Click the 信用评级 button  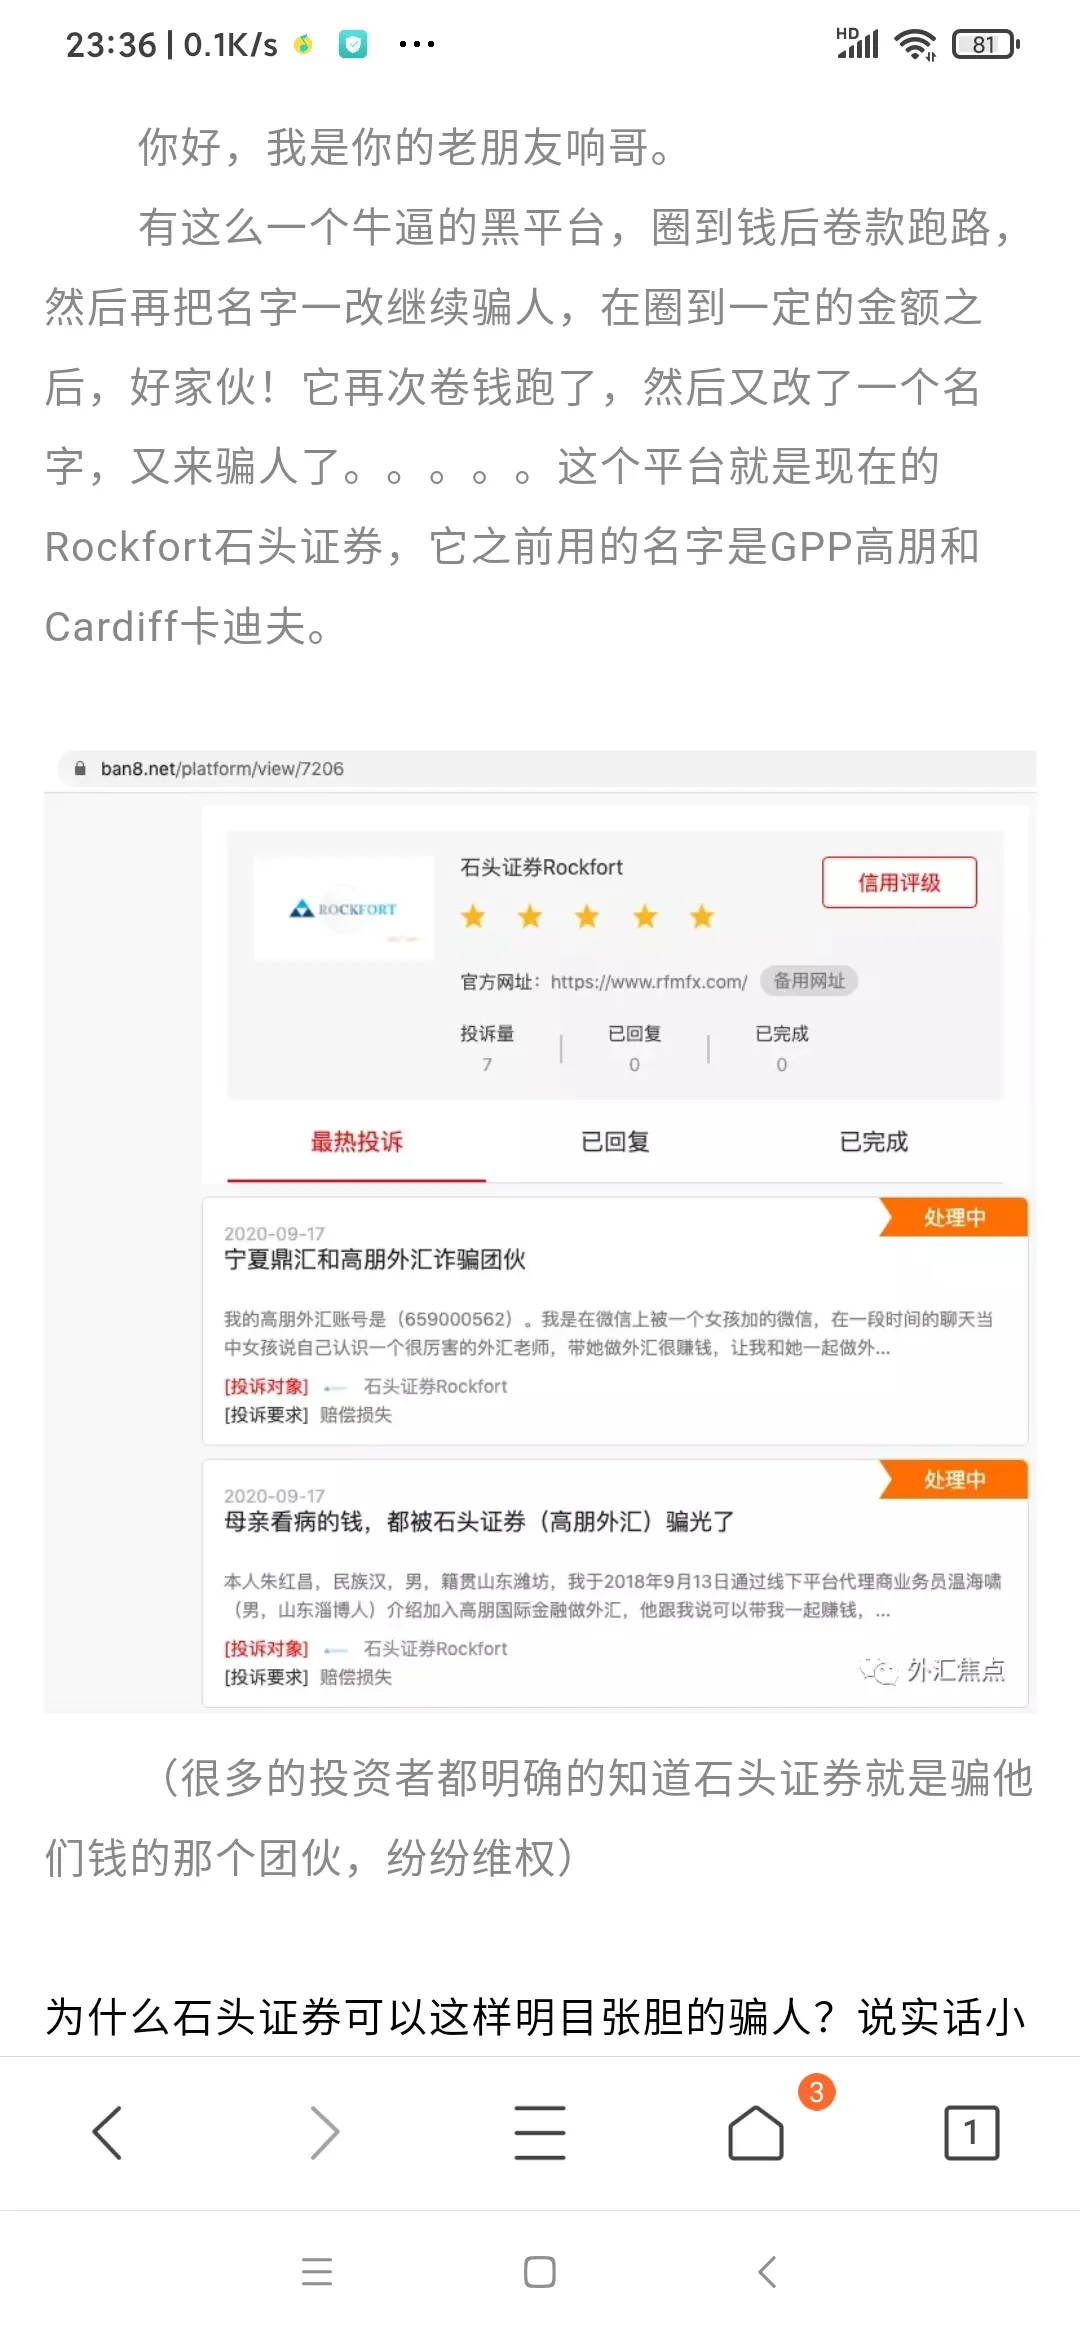[899, 882]
